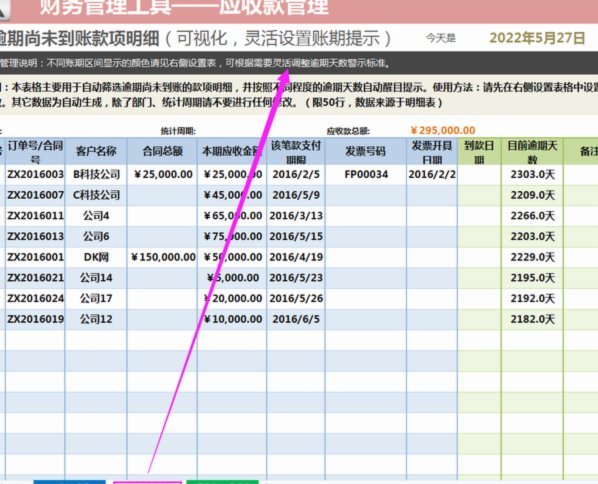
Task: Select the 发票号码 column header
Action: 366,151
